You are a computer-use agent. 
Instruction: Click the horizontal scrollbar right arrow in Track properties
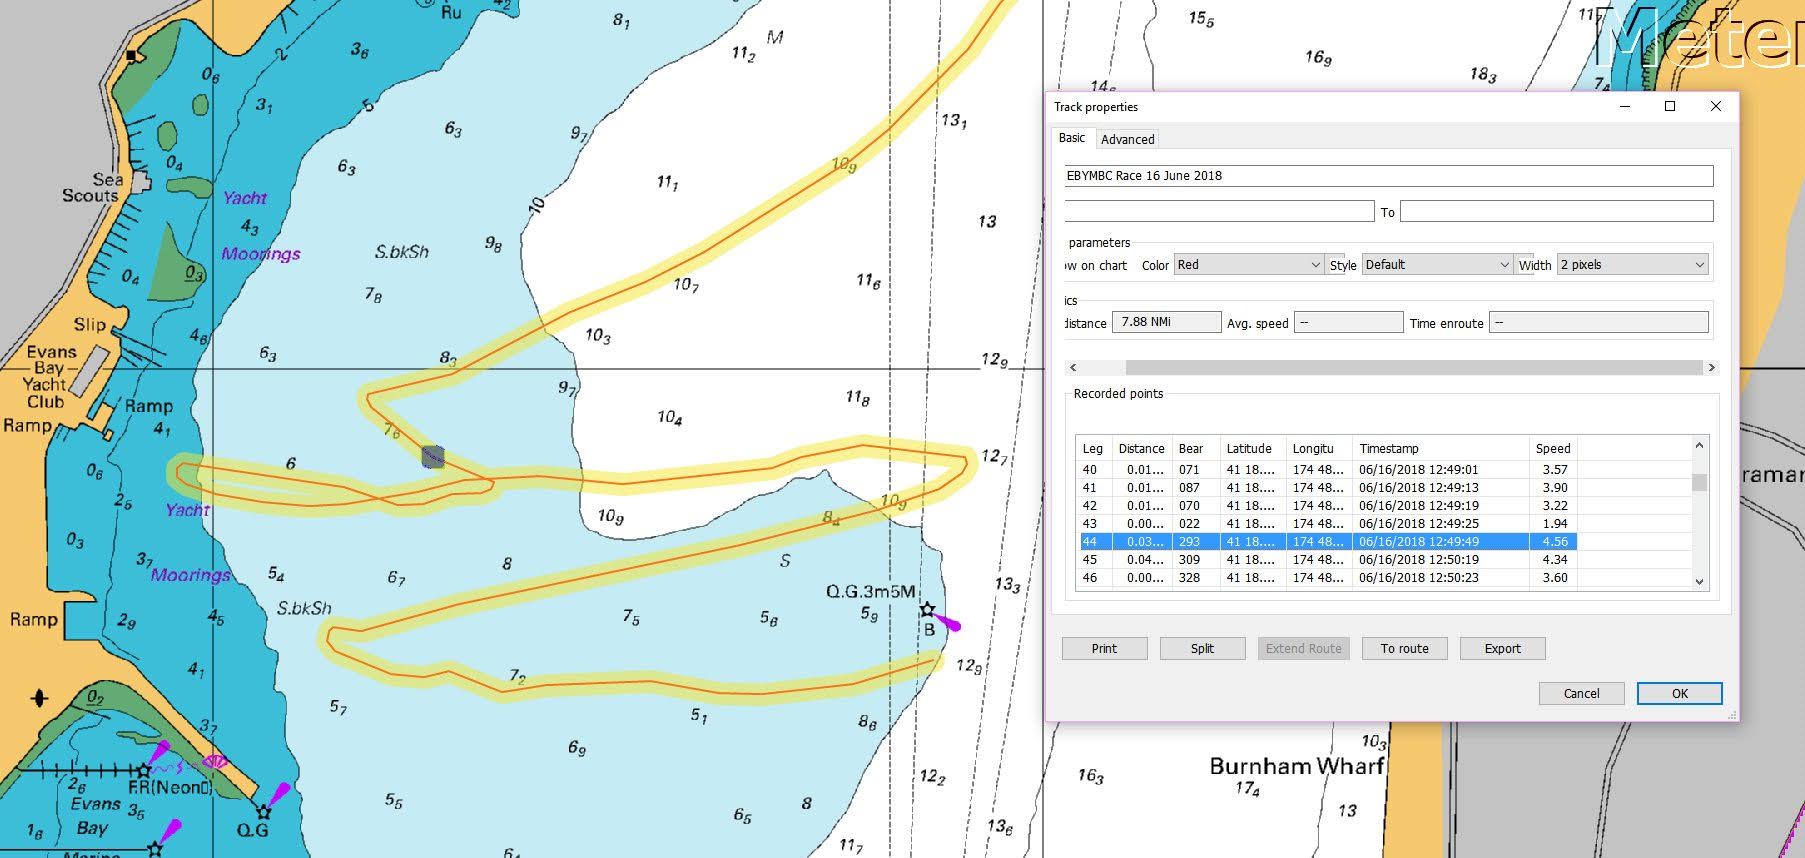pos(1711,368)
